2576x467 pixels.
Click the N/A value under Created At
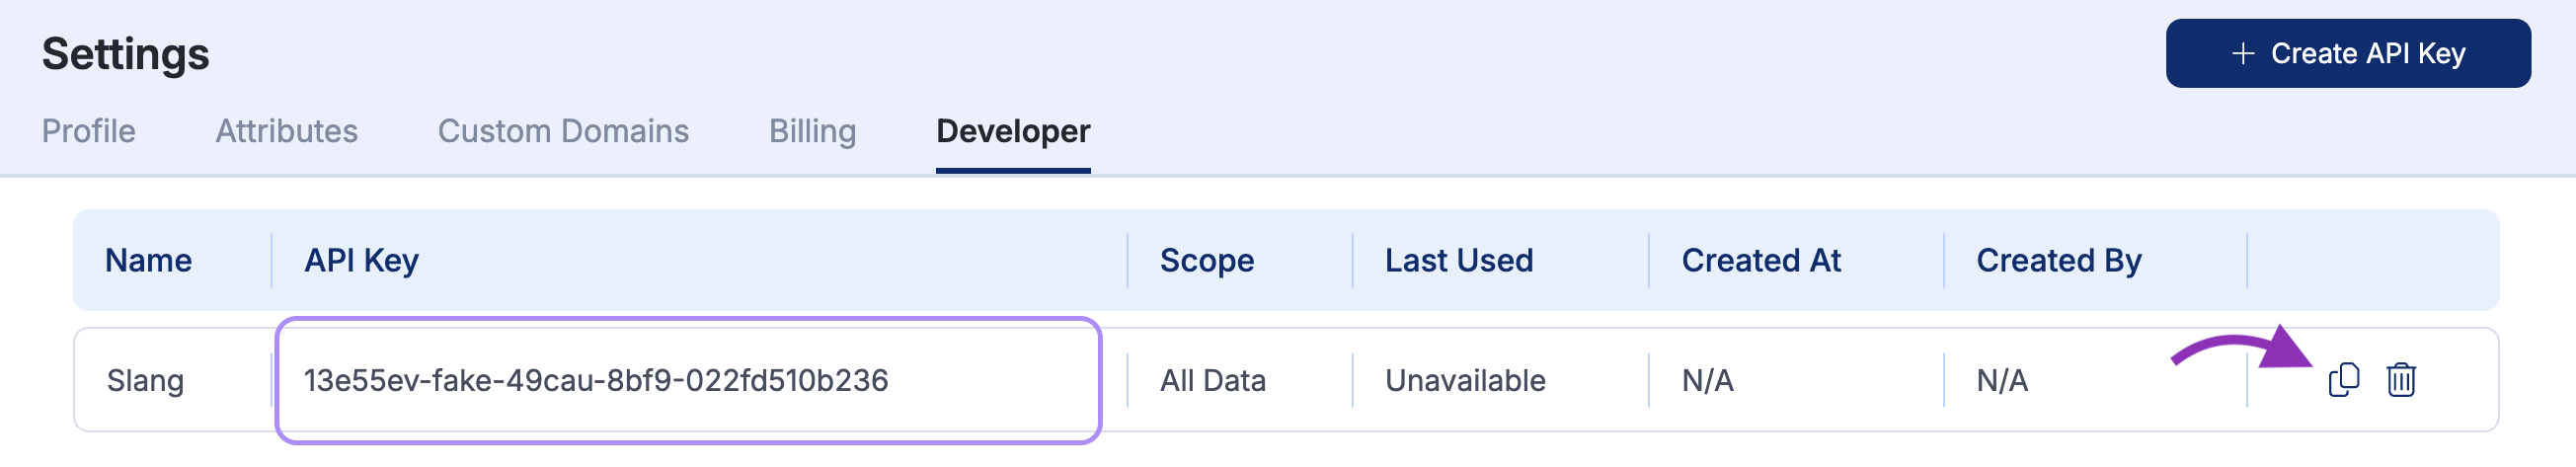tap(1707, 380)
